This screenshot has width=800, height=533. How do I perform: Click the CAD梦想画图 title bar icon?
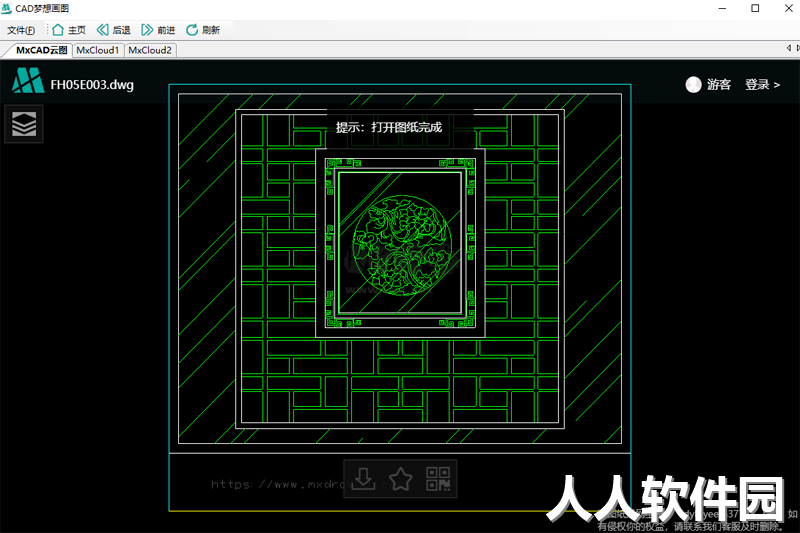(x=6, y=8)
